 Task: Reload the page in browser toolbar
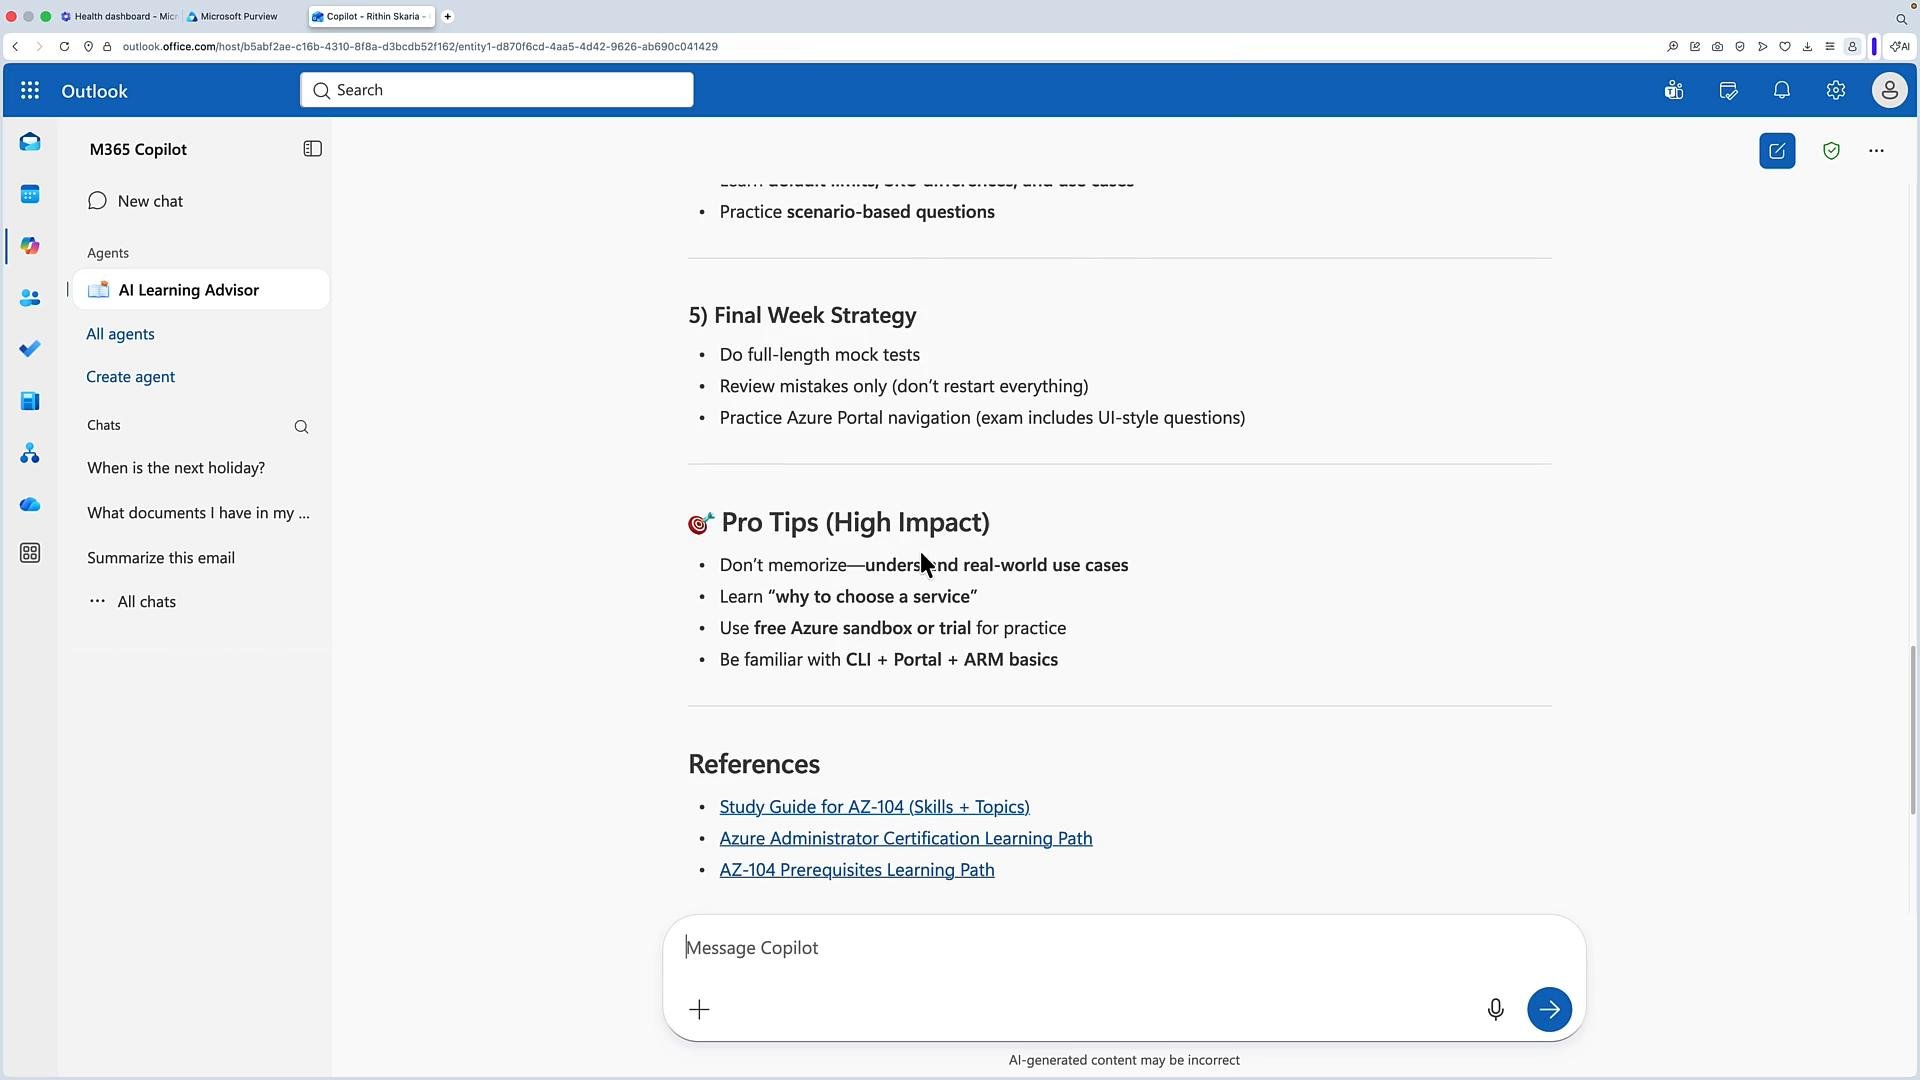pos(64,47)
